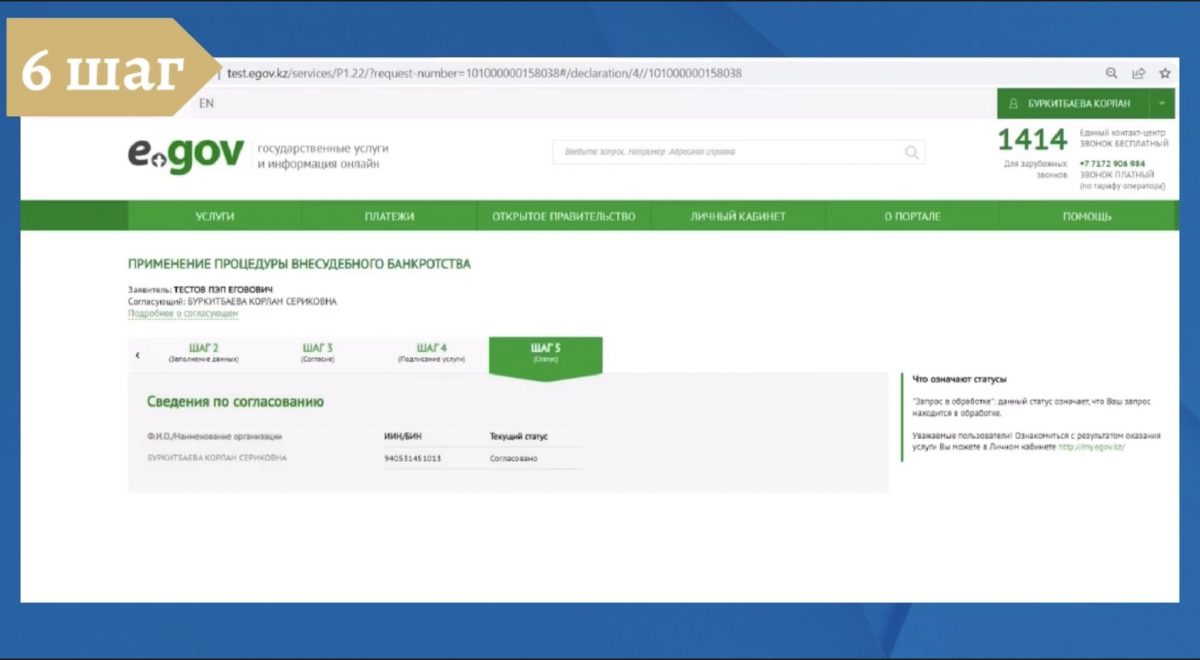Viewport: 1200px width, 660px height.
Task: Open user menu dropdown arrow beside БУРКИТБАЕВА КОРЛАН
Action: [x=1162, y=103]
